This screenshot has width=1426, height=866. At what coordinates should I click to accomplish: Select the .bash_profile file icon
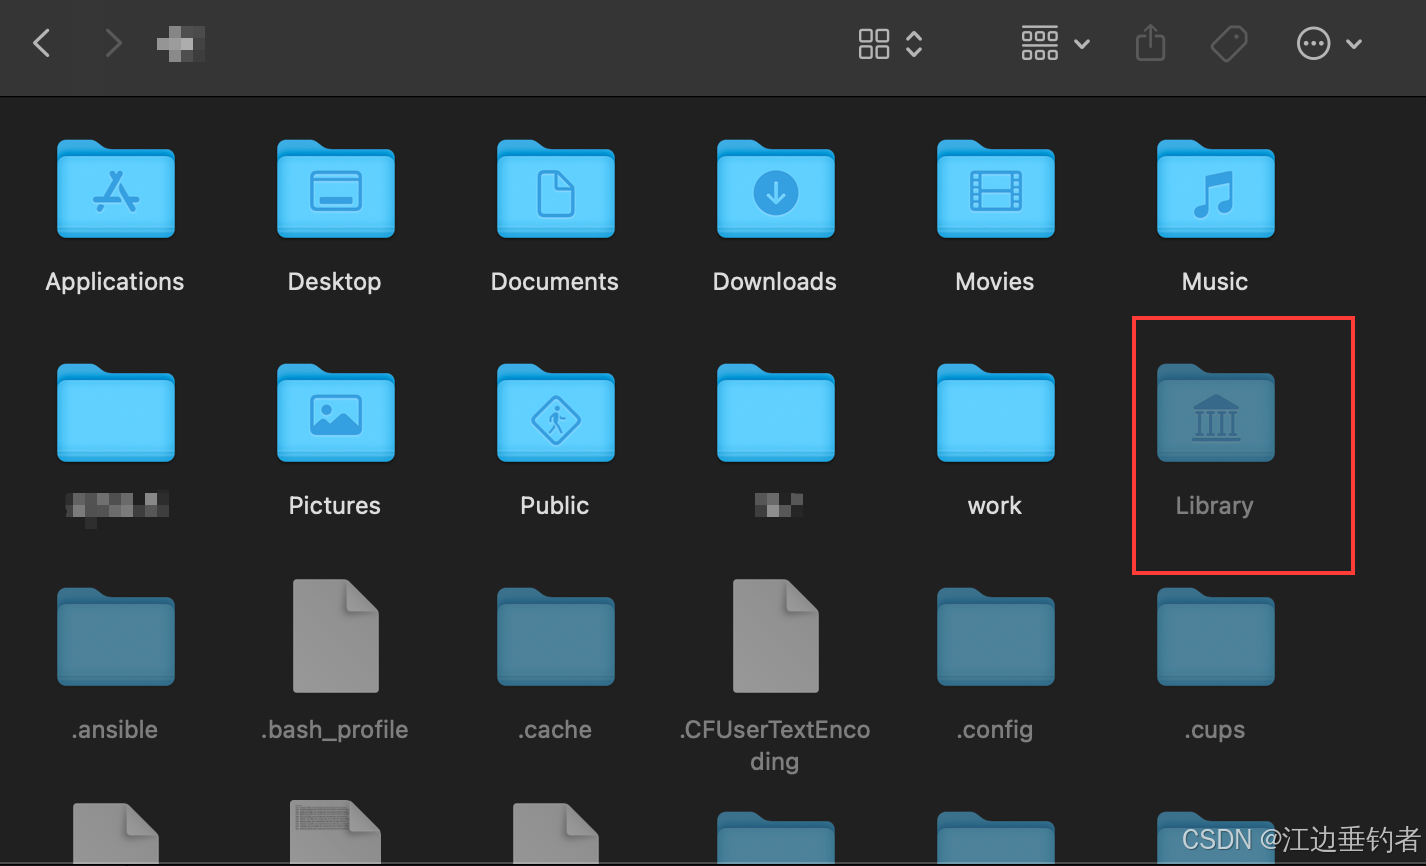click(336, 636)
